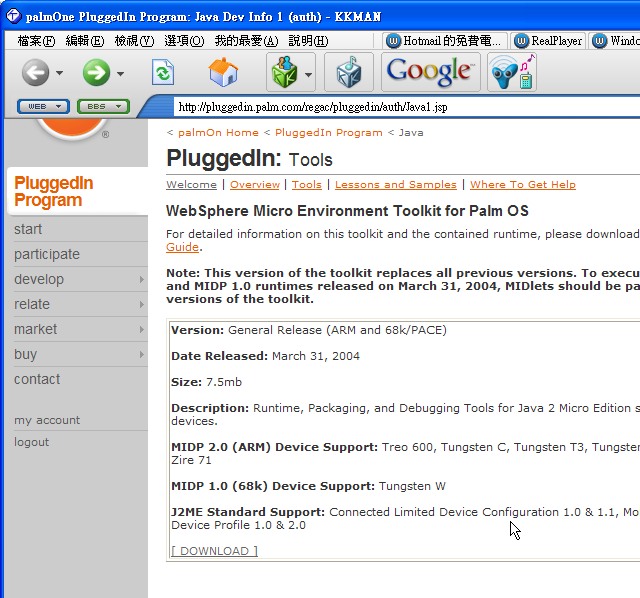Click the DOWNLOAD link
The height and width of the screenshot is (598, 640).
[214, 551]
